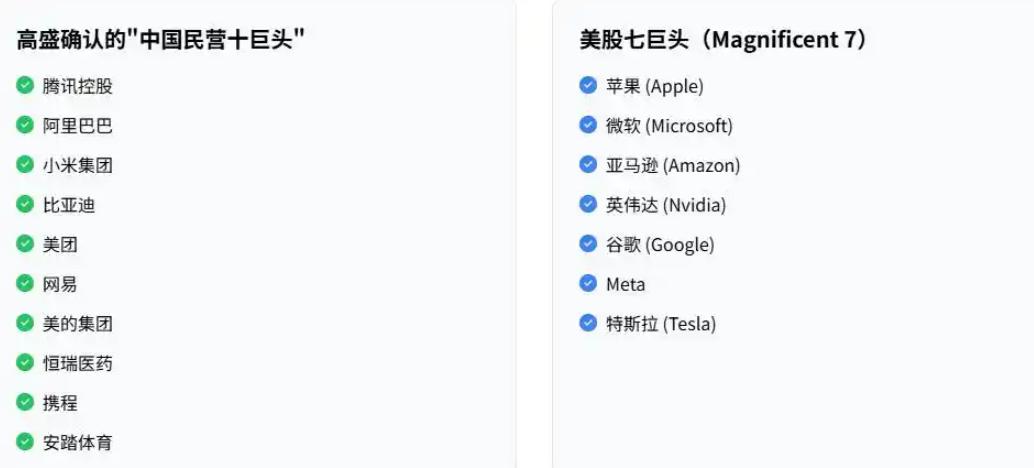
Task: Click the 高盛确认的"中国民营十巨头" heading
Action: [x=161, y=40]
